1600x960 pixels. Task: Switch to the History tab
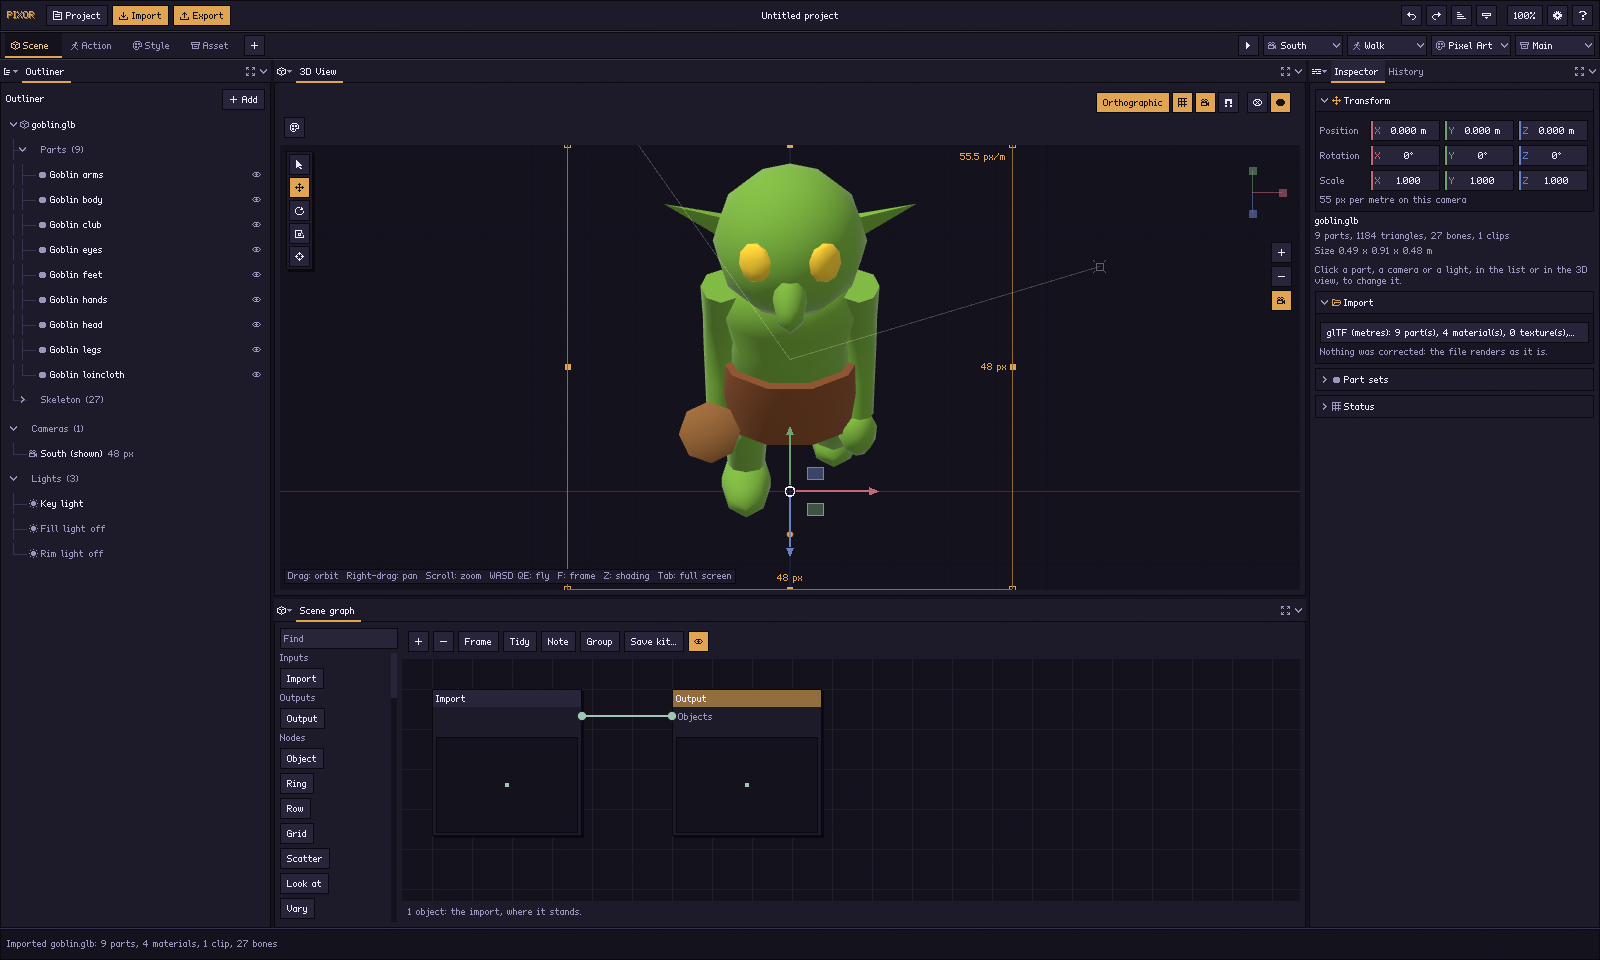[x=1405, y=72]
